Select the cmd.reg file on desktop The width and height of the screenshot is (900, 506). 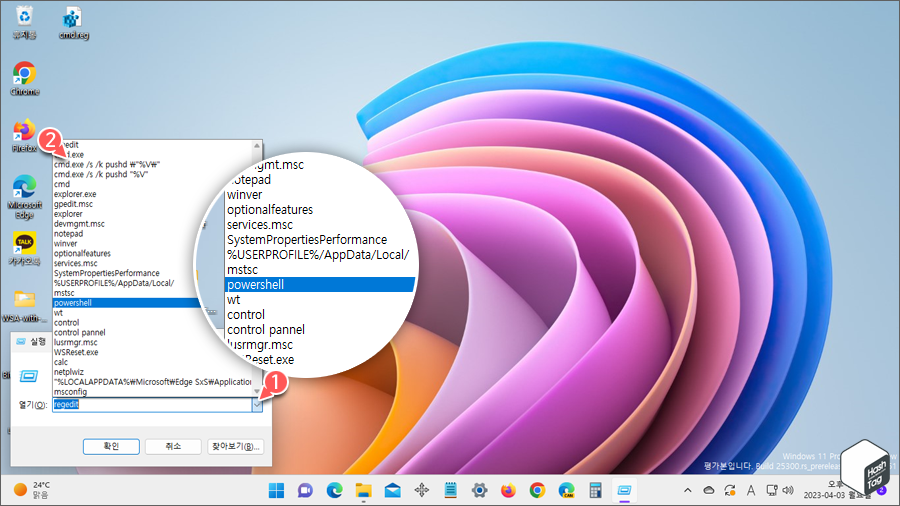click(x=73, y=23)
